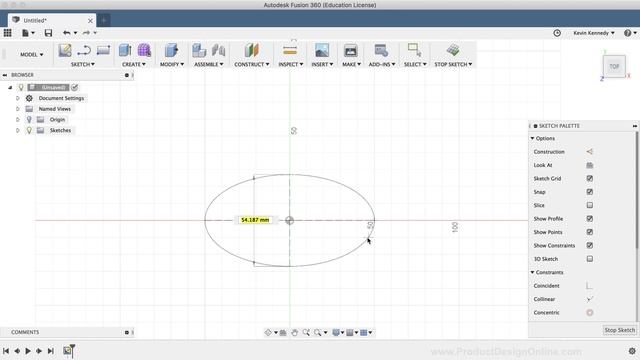Enable the 3D Sketch checkbox
The height and width of the screenshot is (360, 640).
click(x=589, y=259)
